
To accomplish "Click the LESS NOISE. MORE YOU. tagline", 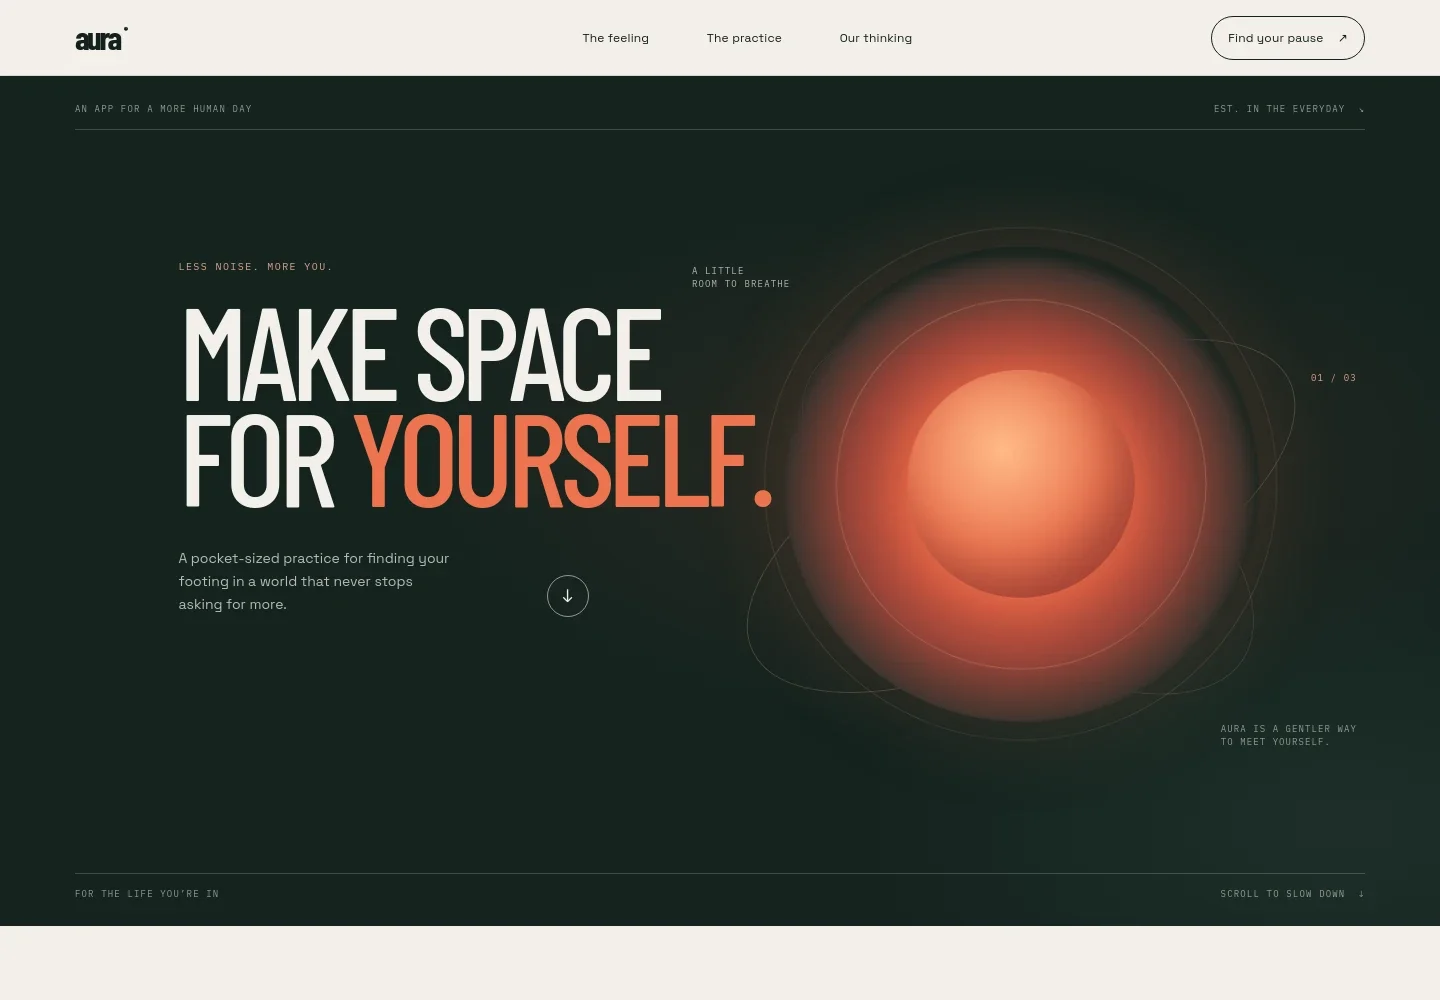I will pyautogui.click(x=256, y=267).
